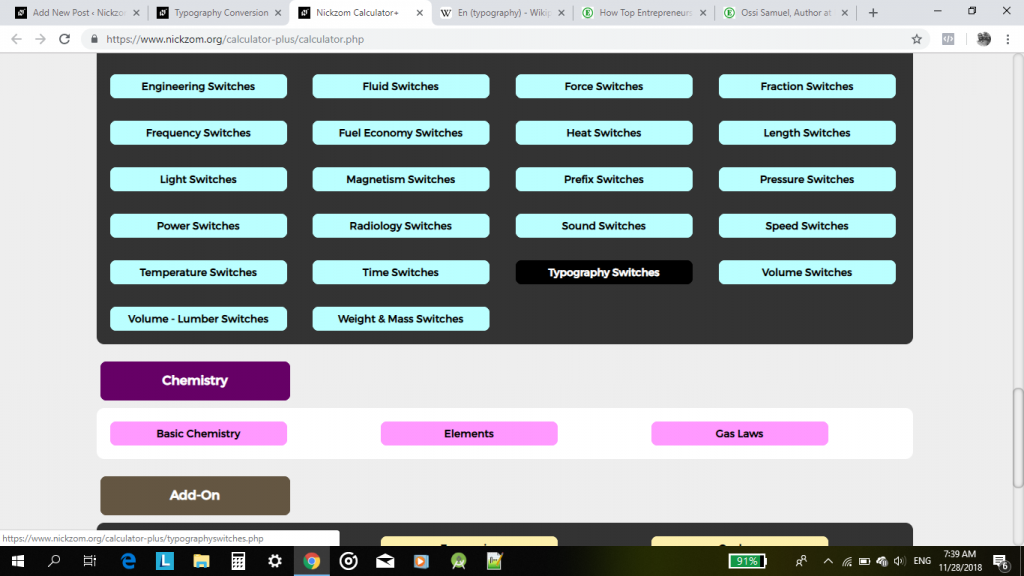Click the site padlock icon
1024x576 pixels.
pos(94,39)
